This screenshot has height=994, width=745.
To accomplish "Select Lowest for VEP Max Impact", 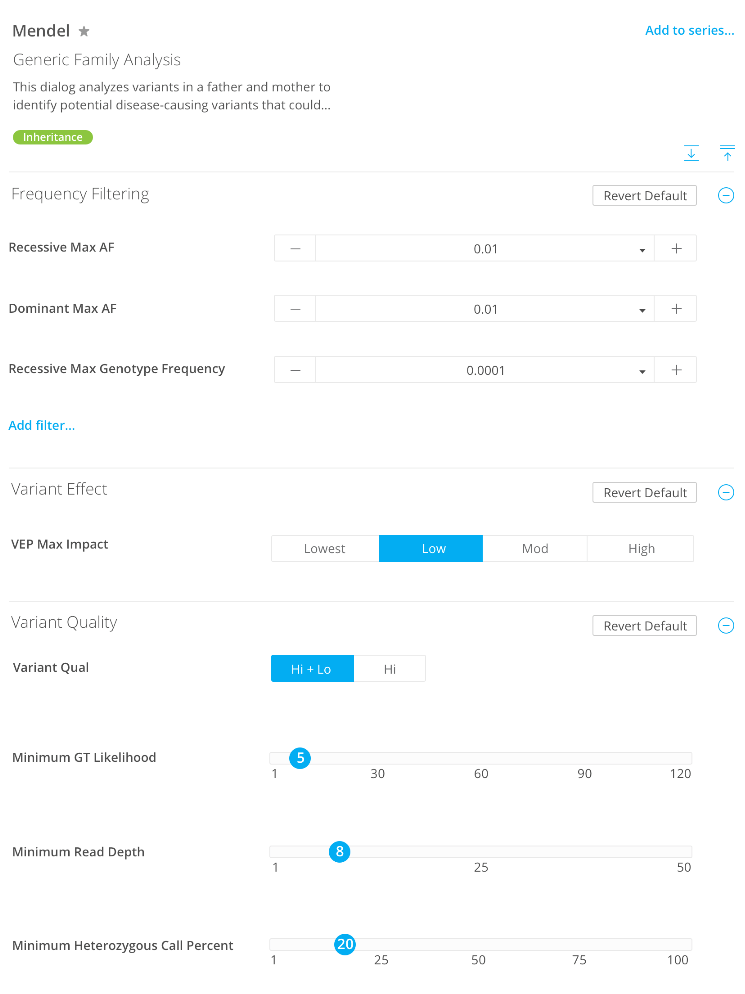I will pyautogui.click(x=325, y=549).
